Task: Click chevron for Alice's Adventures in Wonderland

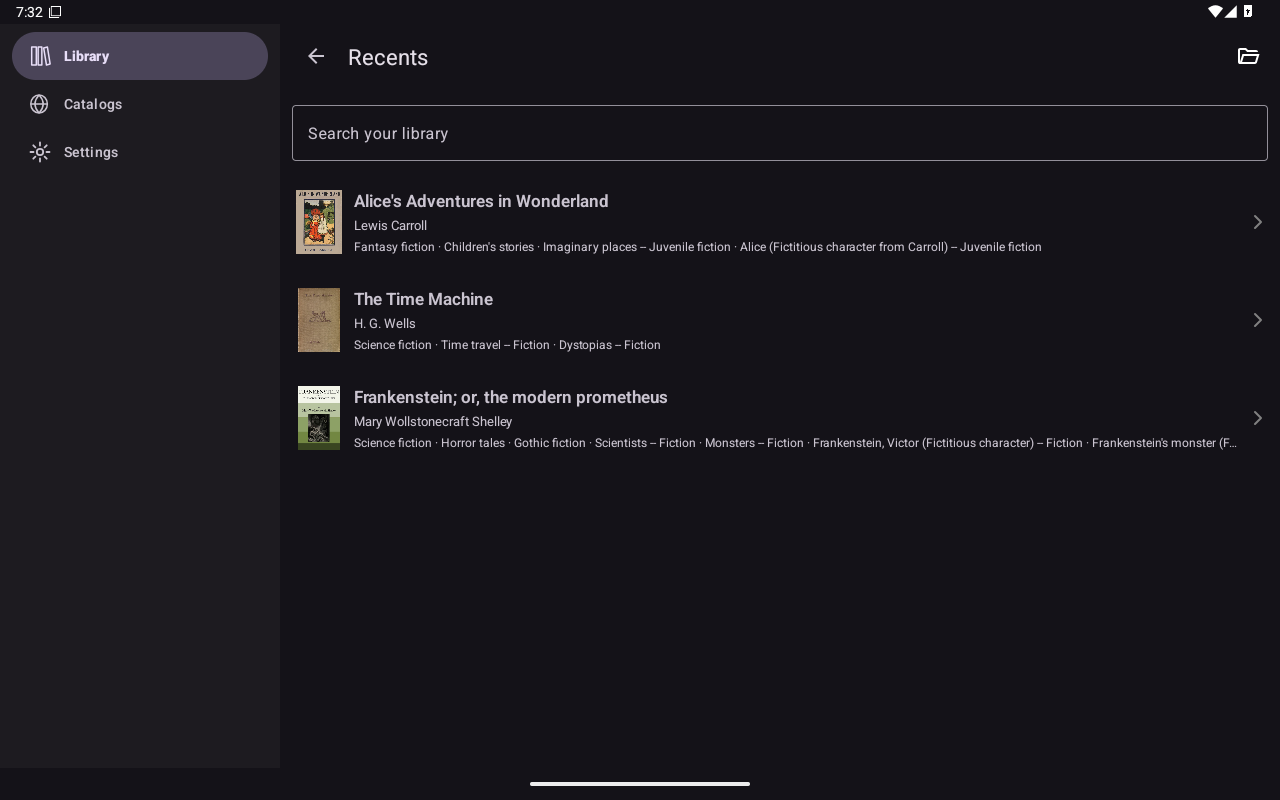Action: (x=1257, y=222)
